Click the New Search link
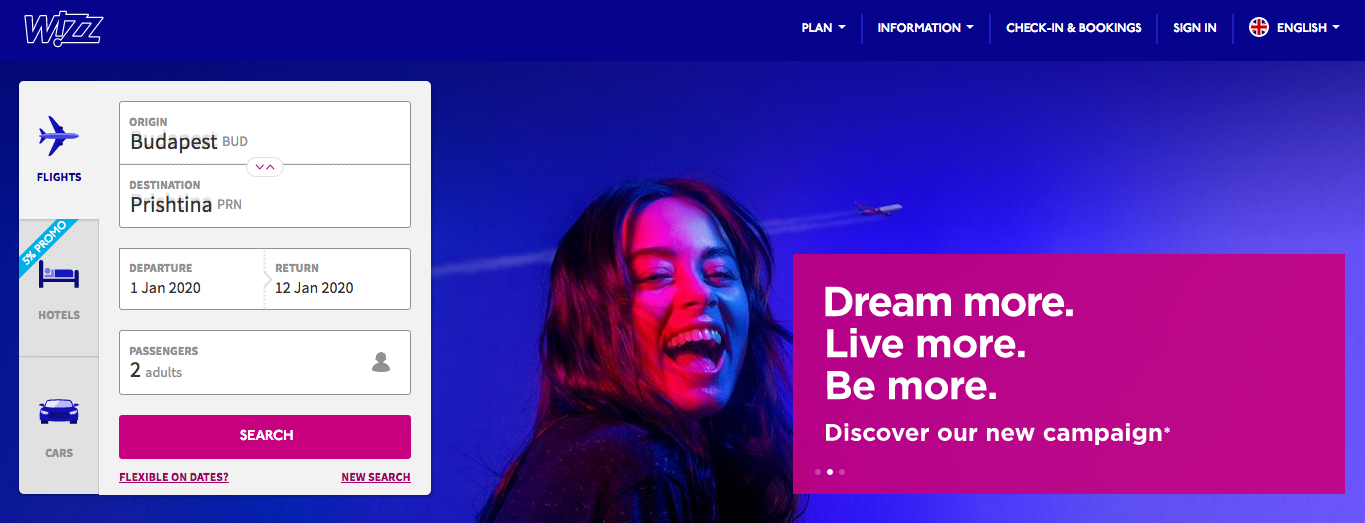Image resolution: width=1365 pixels, height=523 pixels. coord(376,477)
